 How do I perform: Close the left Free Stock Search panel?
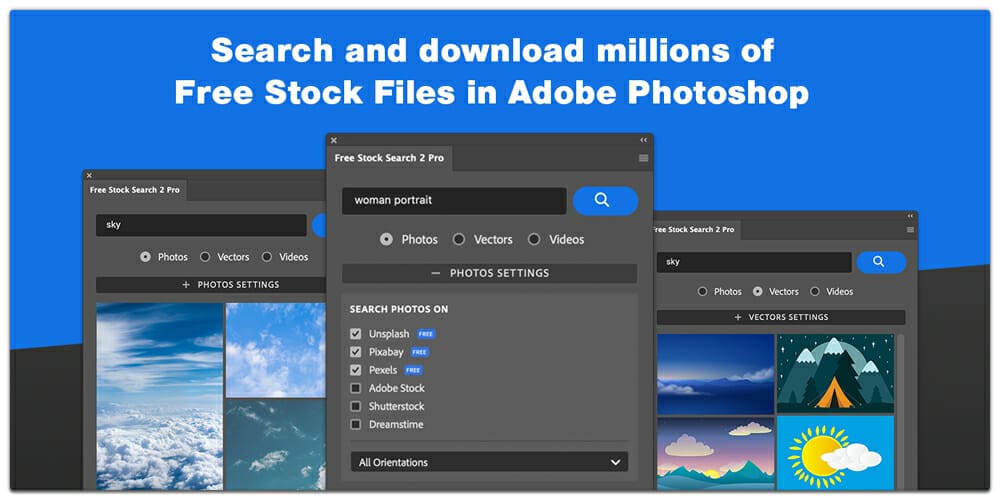click(x=89, y=175)
